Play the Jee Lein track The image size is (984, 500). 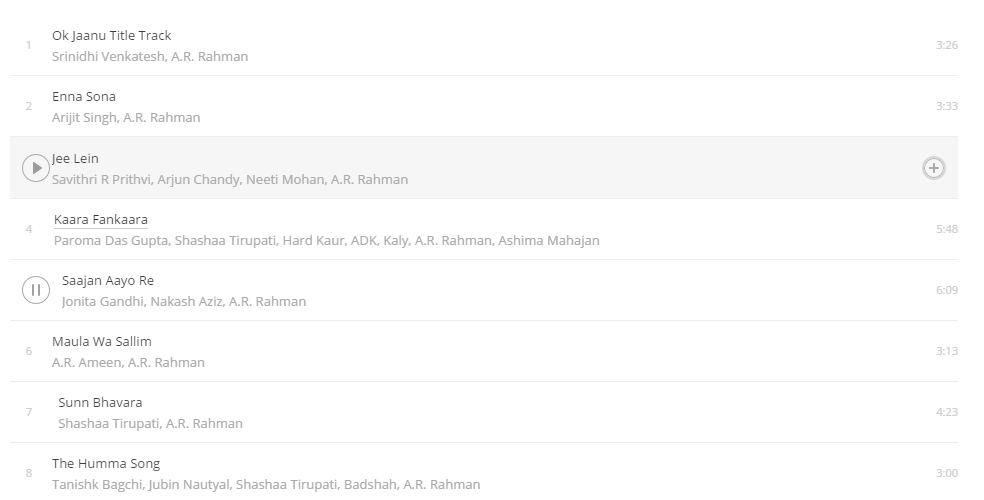click(36, 168)
